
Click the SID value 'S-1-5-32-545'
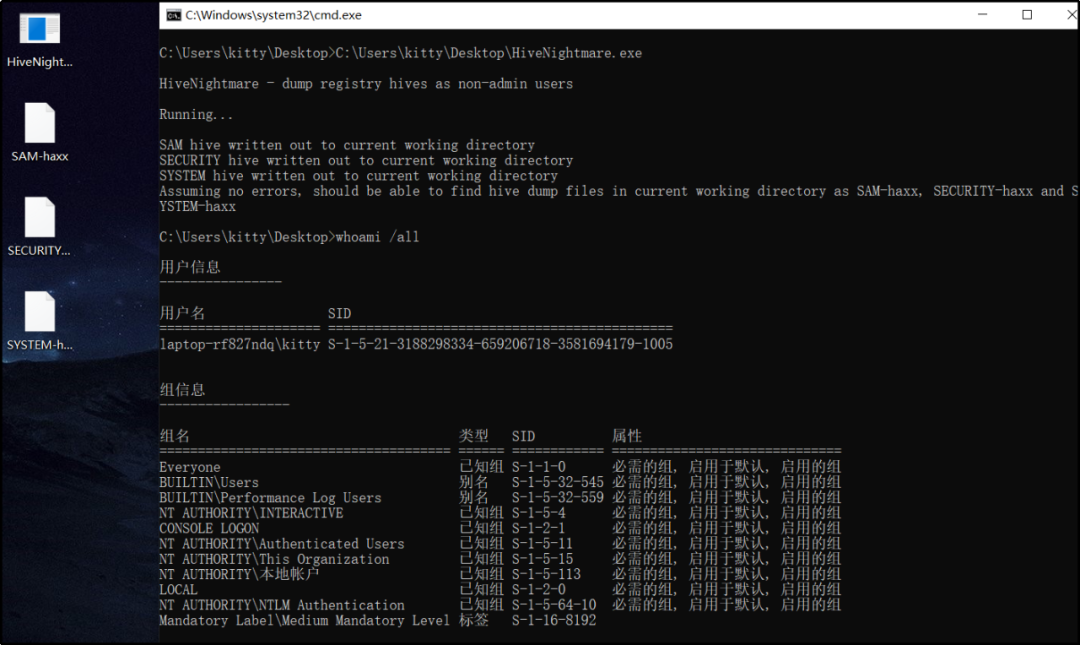[558, 482]
